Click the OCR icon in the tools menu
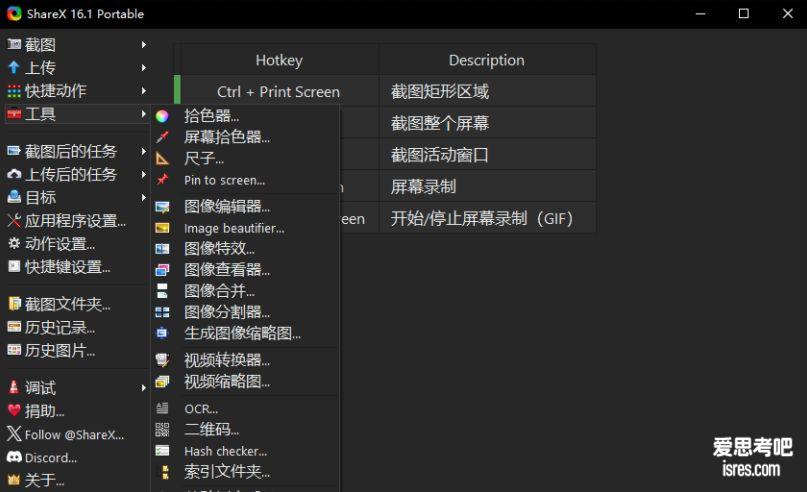The image size is (807, 492). click(x=162, y=409)
